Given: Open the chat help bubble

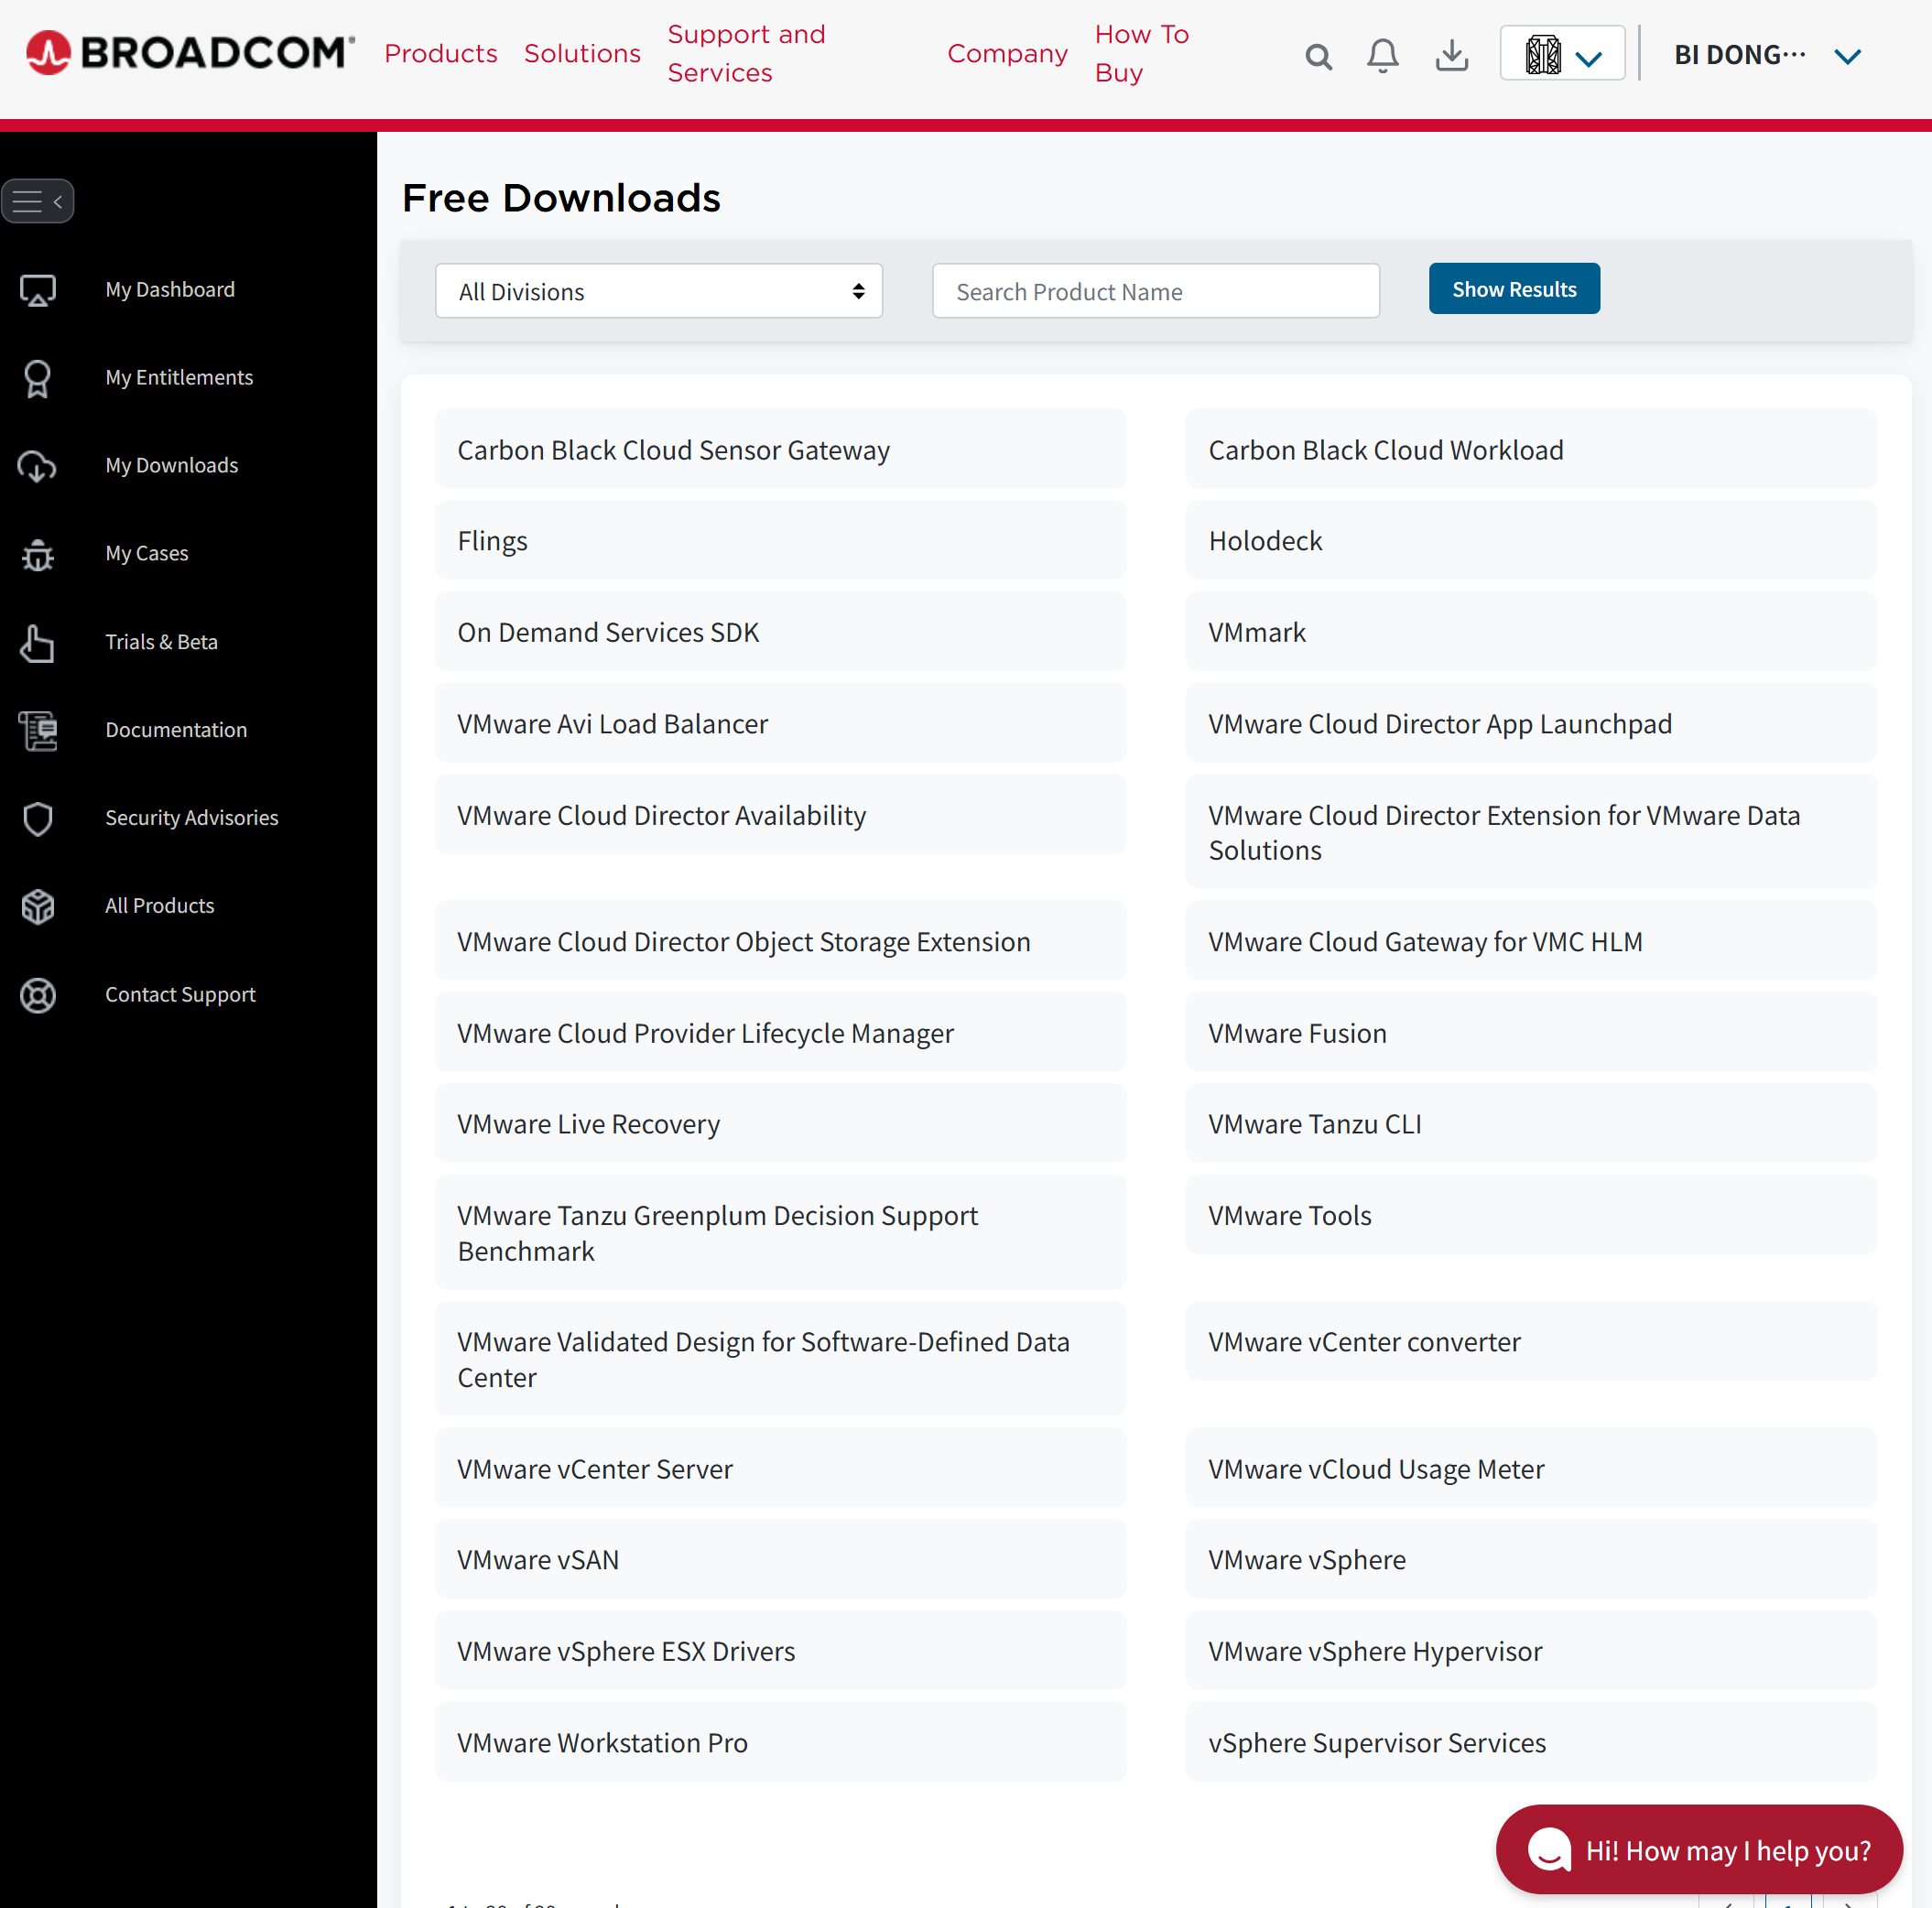Looking at the screenshot, I should pyautogui.click(x=1698, y=1849).
